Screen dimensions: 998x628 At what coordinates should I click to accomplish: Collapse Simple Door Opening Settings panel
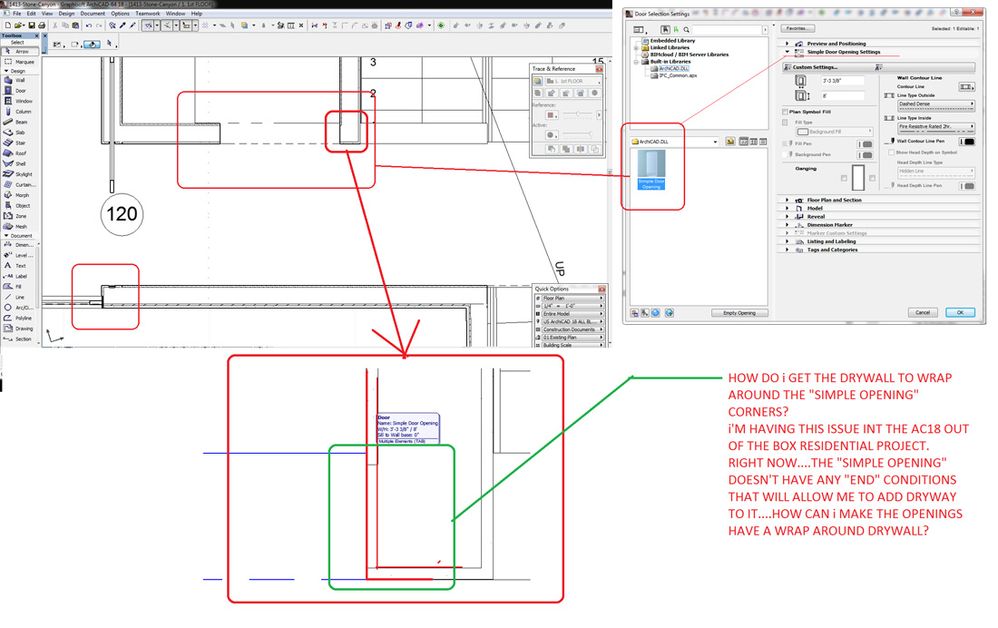(x=787, y=52)
